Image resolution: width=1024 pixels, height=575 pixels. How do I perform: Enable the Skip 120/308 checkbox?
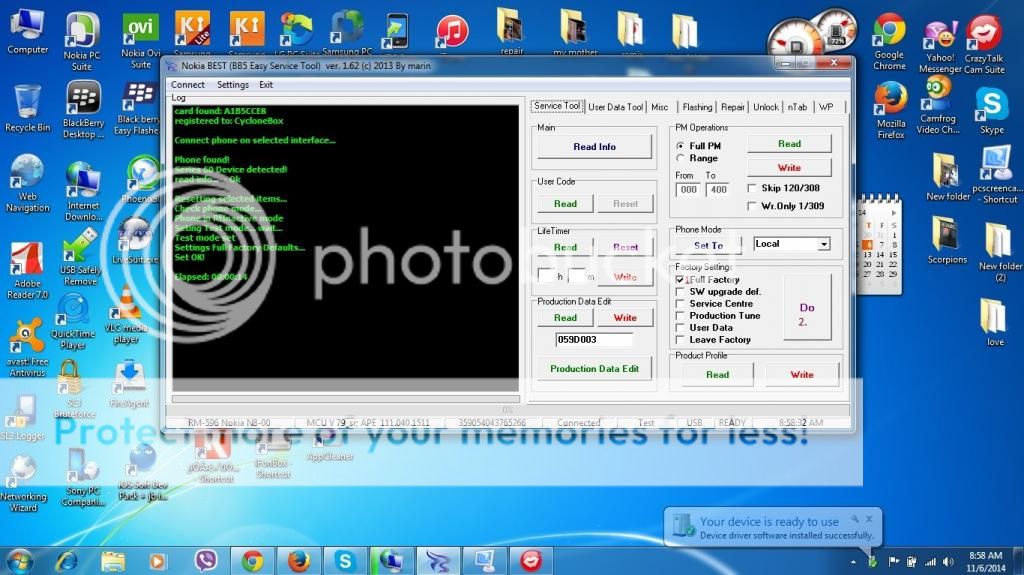coord(752,188)
